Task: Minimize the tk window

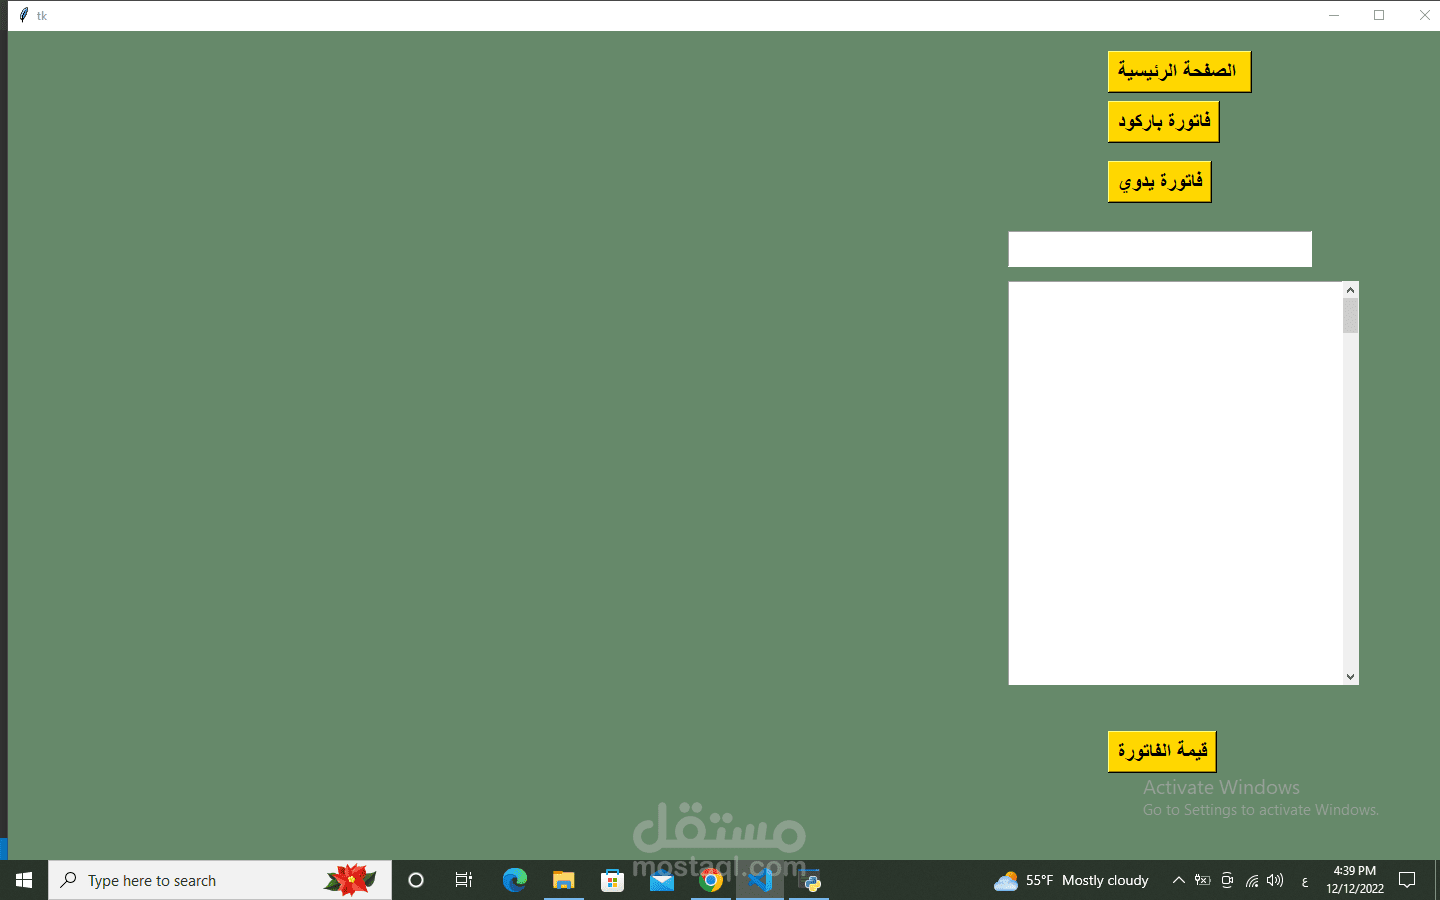Action: pos(1334,15)
